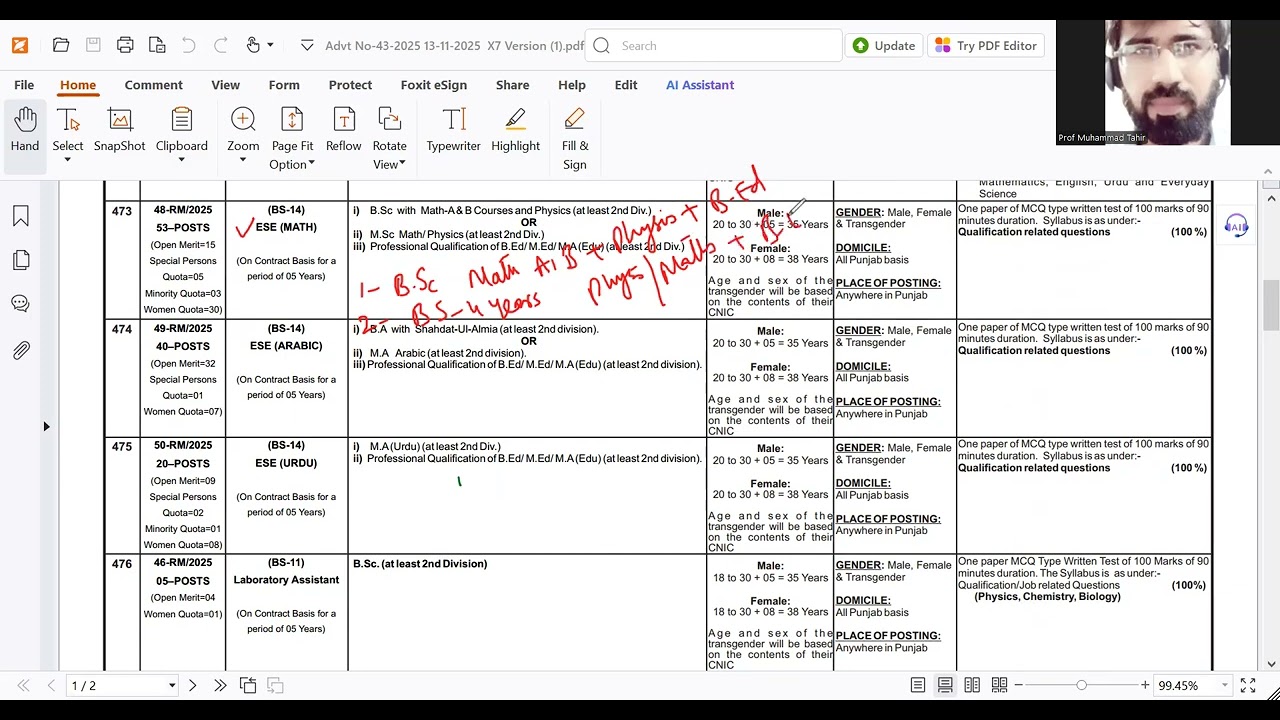This screenshot has width=1280, height=720.
Task: Click the Update button
Action: 884,45
